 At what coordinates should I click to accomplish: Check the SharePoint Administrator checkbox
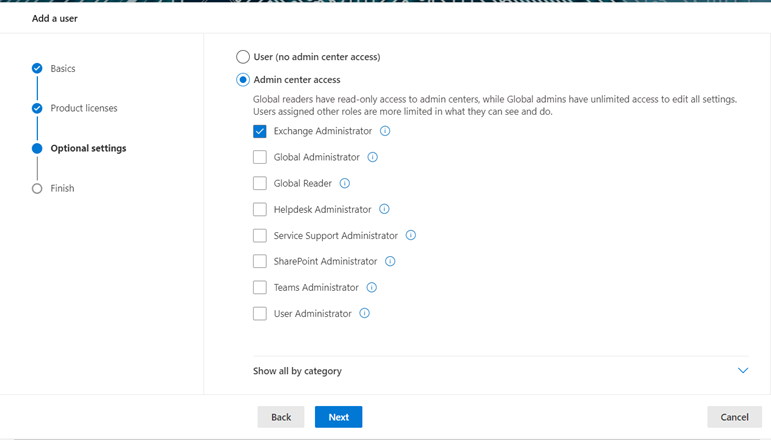[x=260, y=261]
